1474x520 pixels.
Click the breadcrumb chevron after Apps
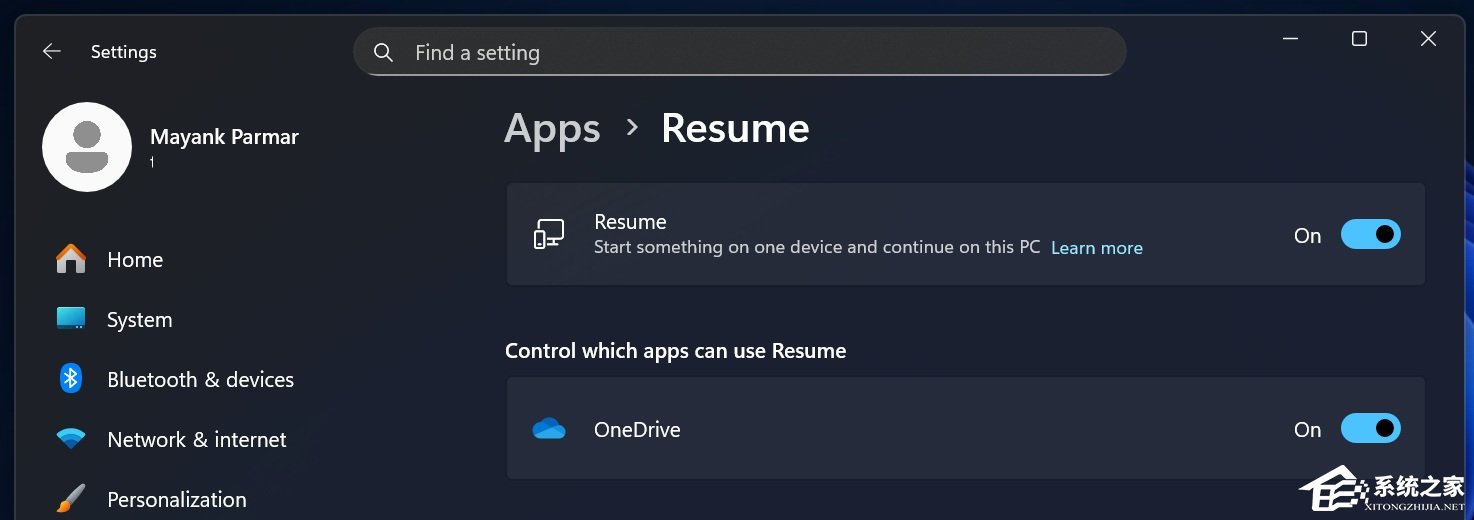631,127
